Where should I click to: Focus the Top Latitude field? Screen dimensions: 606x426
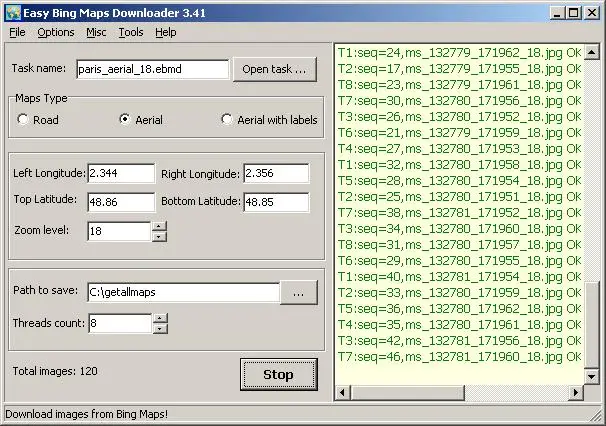point(121,202)
